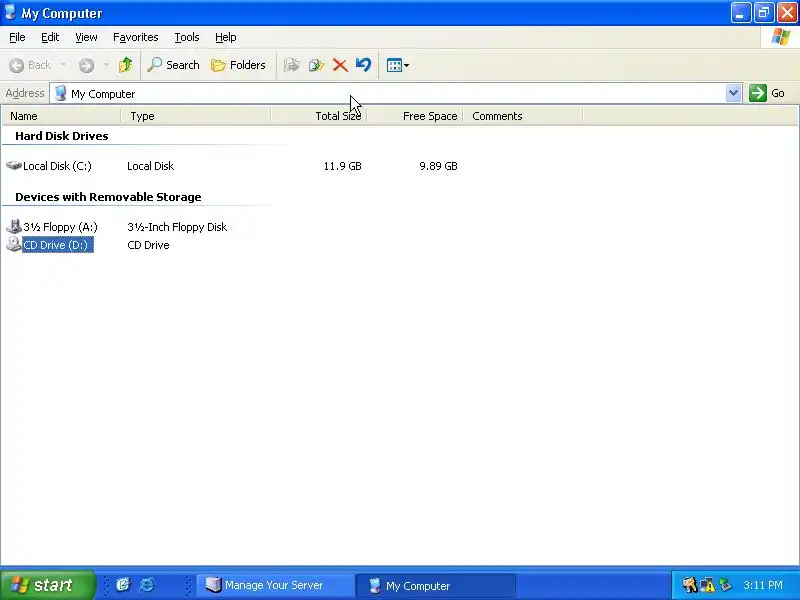This screenshot has height=600, width=800.
Task: Click the Back navigation button
Action: pyautogui.click(x=31, y=65)
